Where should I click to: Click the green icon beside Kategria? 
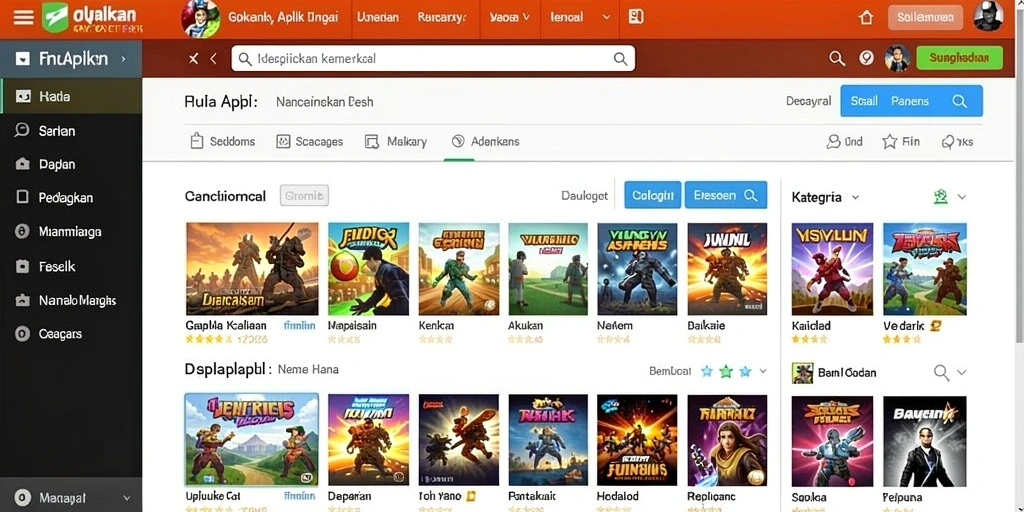(940, 197)
